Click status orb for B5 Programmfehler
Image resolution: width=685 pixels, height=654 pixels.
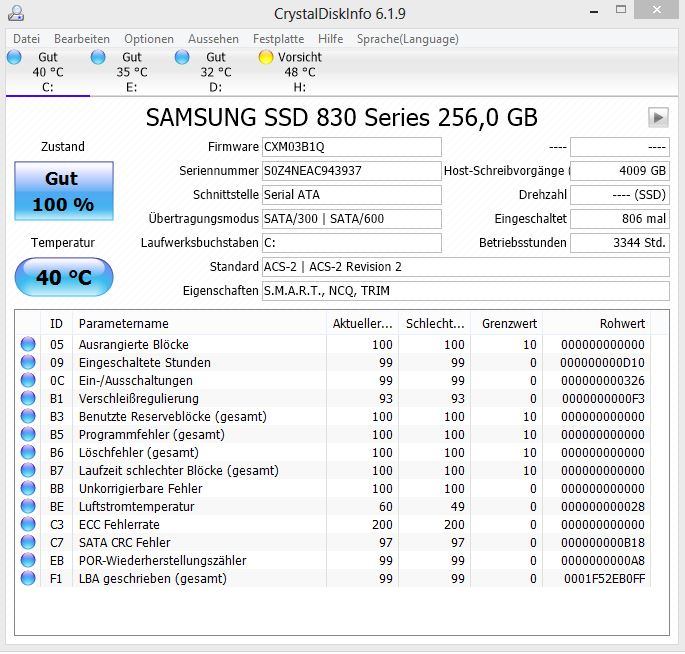pyautogui.click(x=28, y=434)
